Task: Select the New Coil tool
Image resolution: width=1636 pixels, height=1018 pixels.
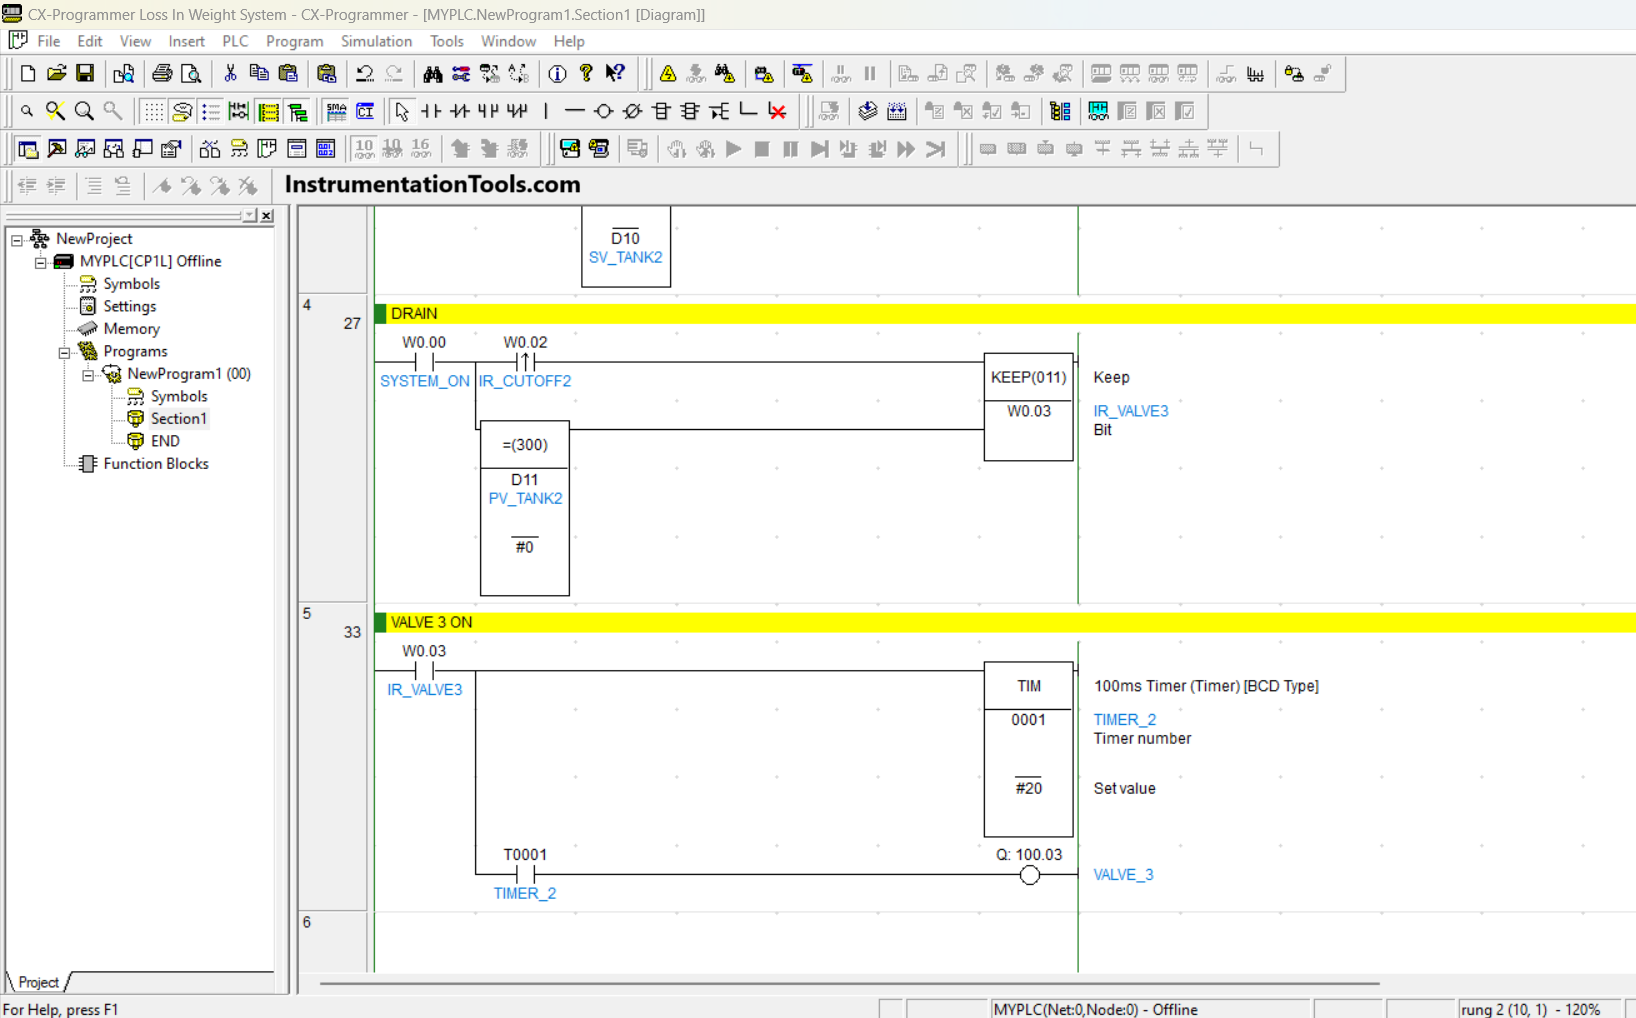Action: click(603, 111)
